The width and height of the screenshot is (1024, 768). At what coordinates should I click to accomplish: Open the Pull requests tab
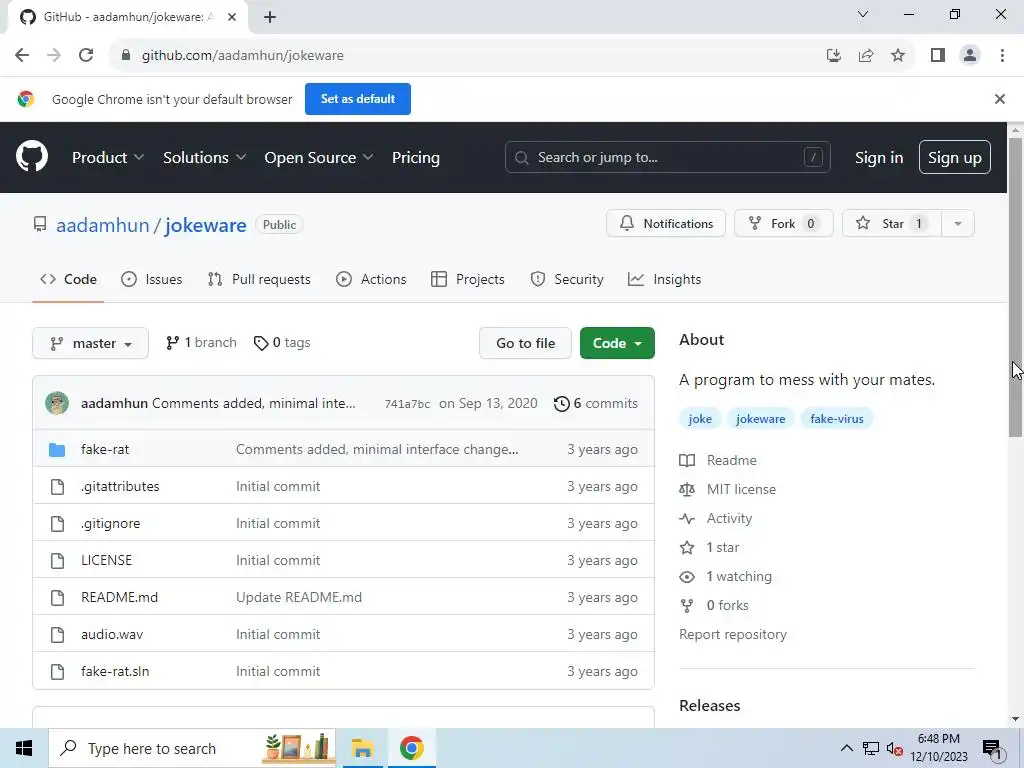259,280
